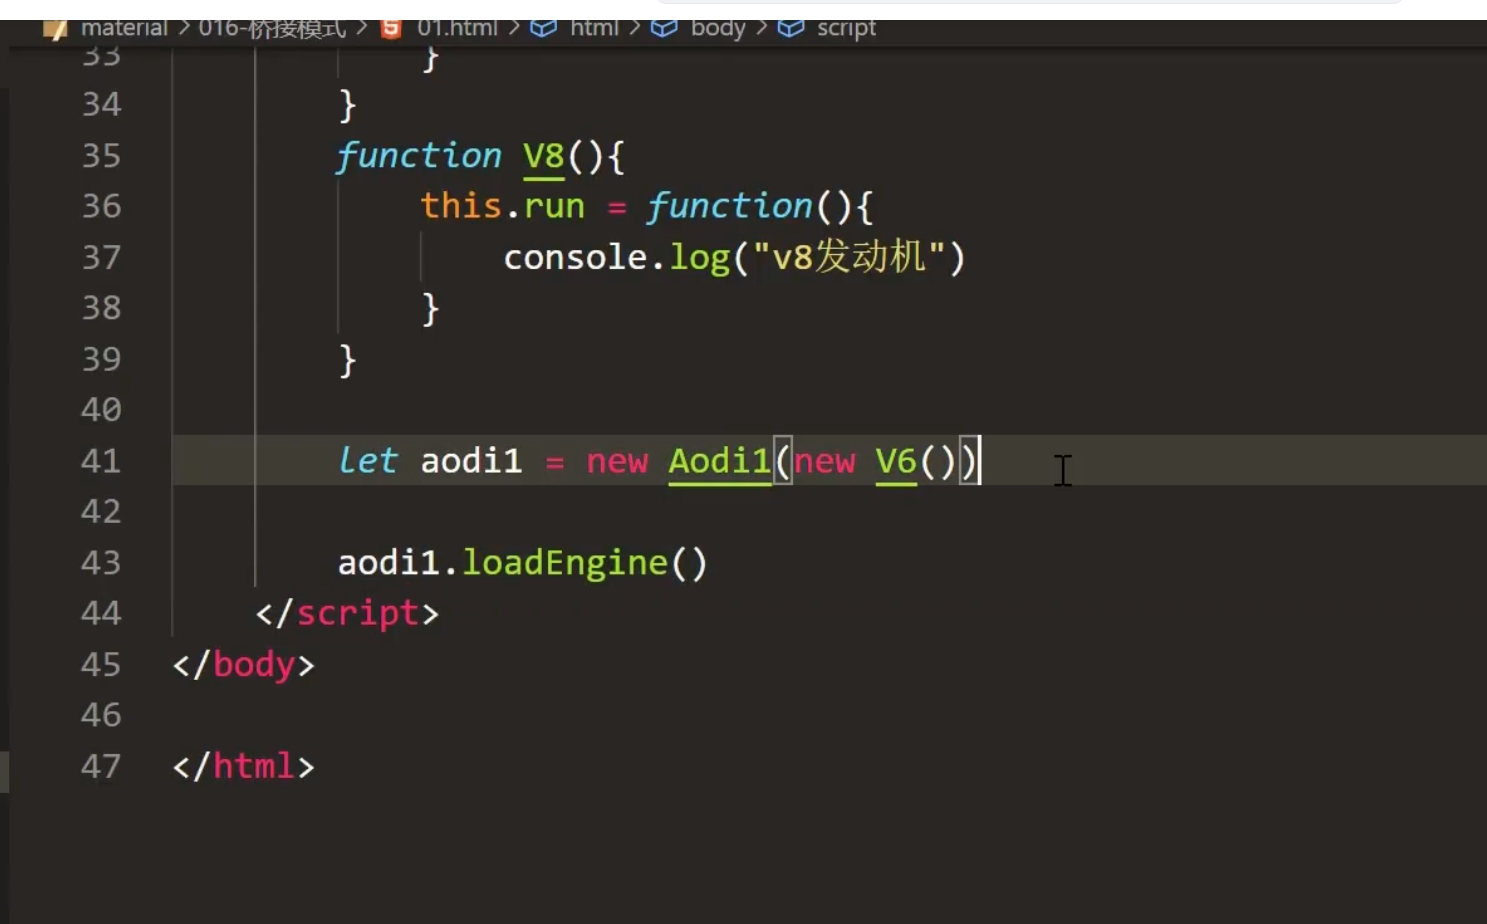Image resolution: width=1487 pixels, height=924 pixels.
Task: Select the script symbol breadcrumb
Action: pos(846,28)
